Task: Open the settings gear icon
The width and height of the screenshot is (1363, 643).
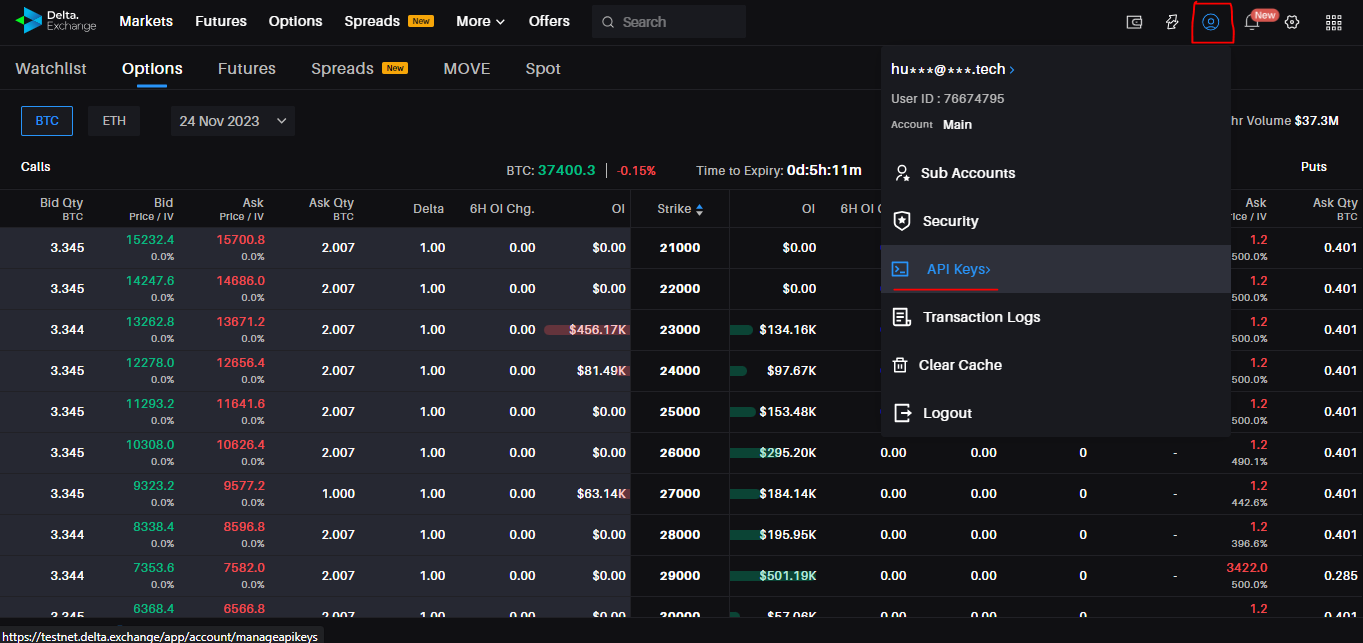Action: point(1292,22)
